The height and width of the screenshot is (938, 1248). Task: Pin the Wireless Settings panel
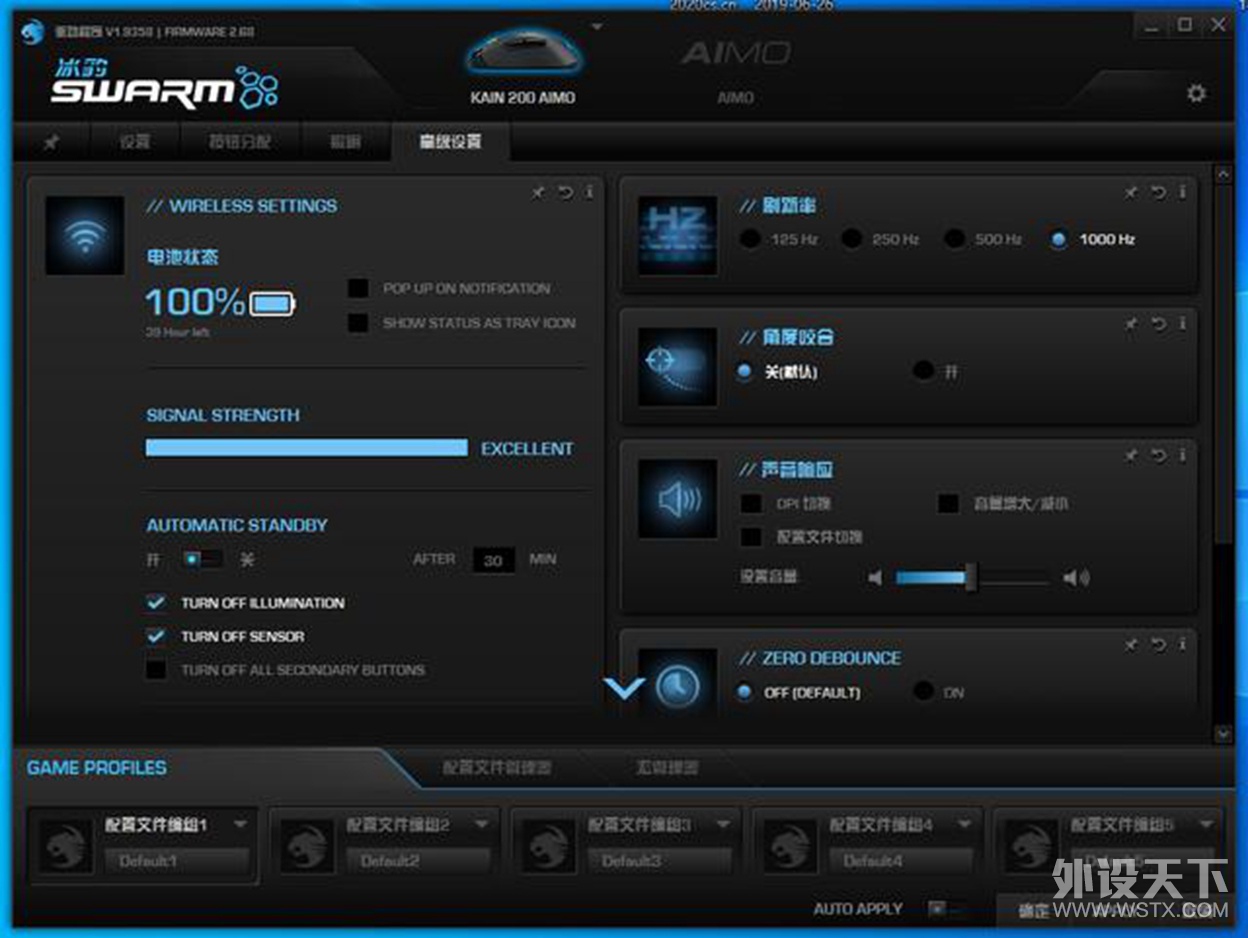[x=539, y=192]
